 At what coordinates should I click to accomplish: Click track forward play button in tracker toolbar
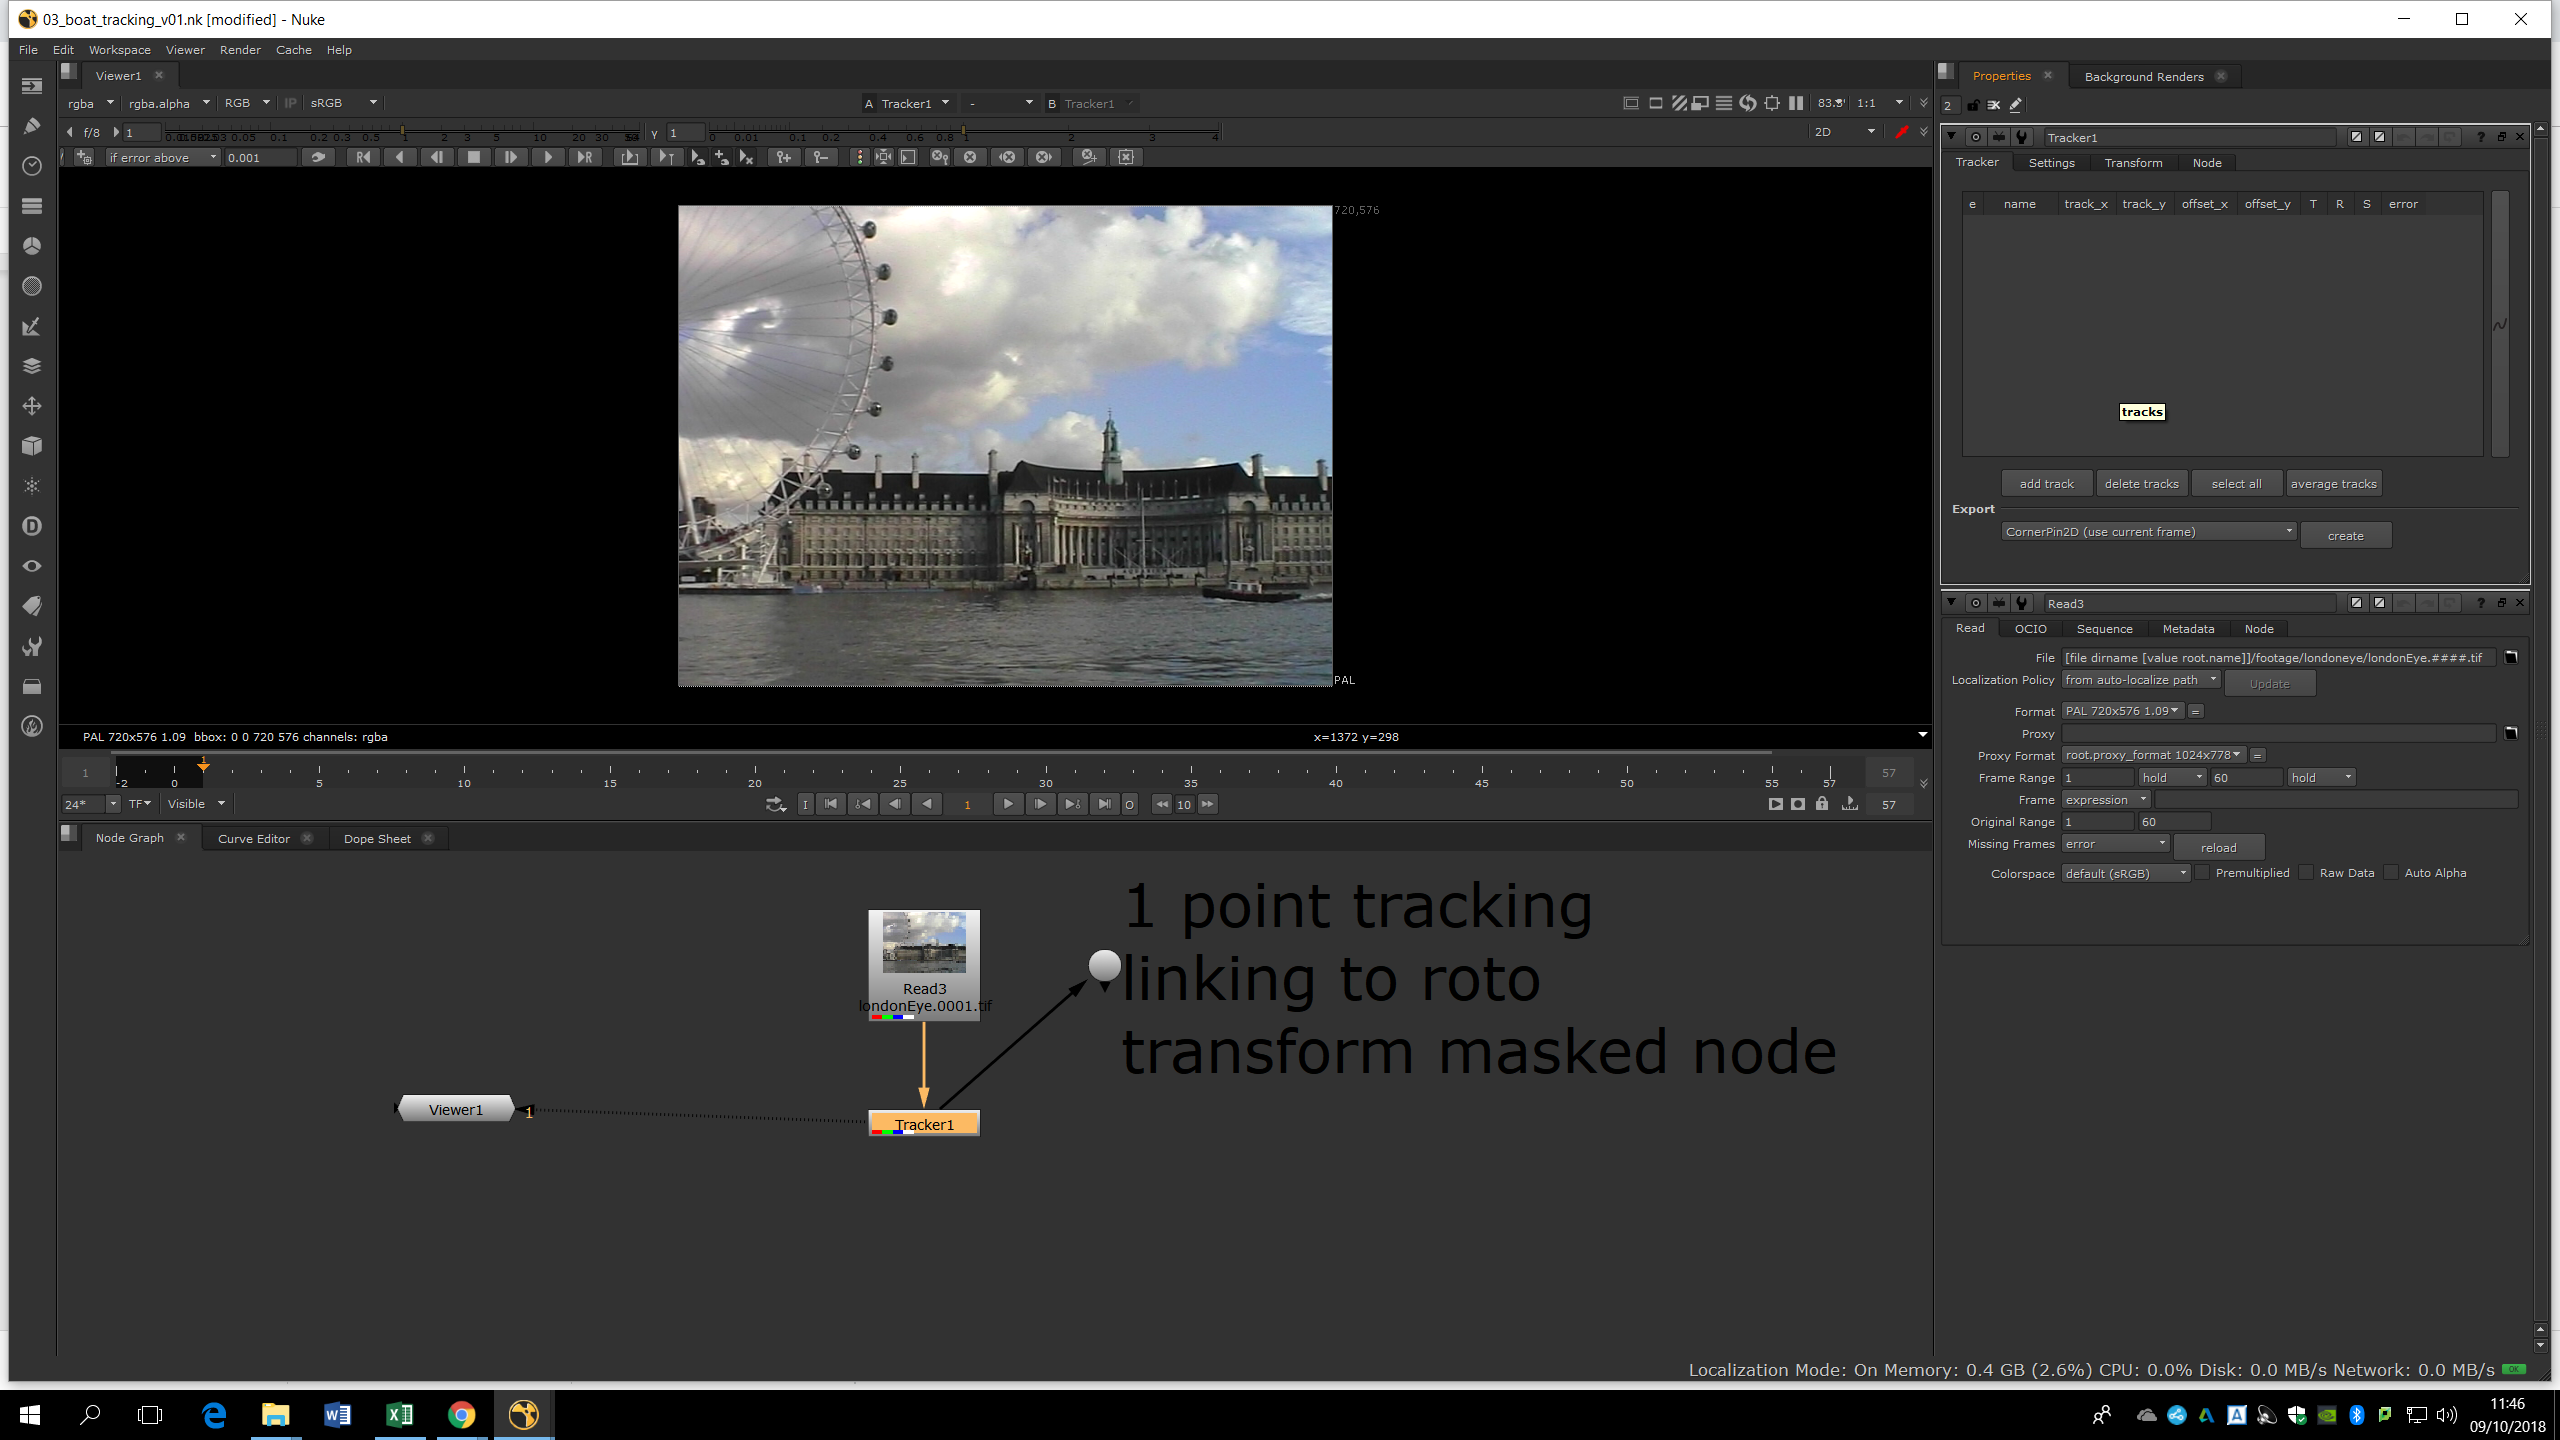point(547,157)
